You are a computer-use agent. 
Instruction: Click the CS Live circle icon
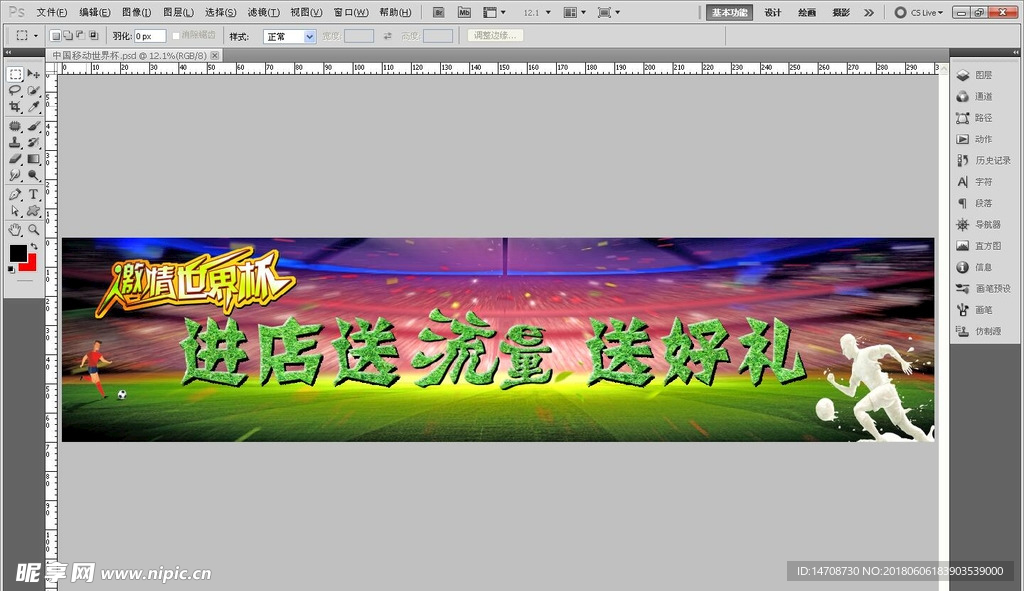[900, 12]
